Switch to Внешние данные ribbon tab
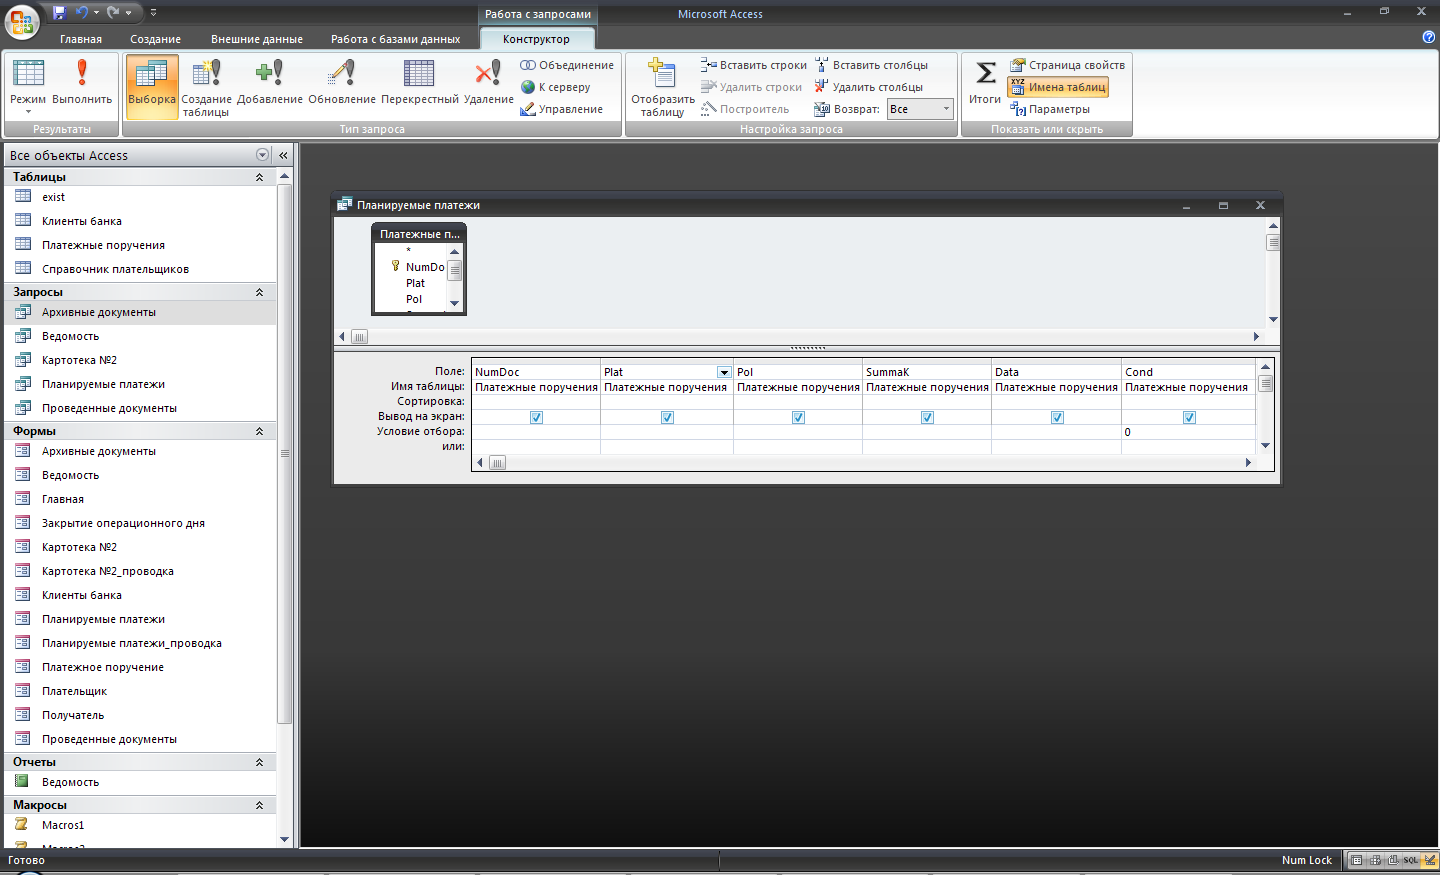This screenshot has height=875, width=1440. pyautogui.click(x=257, y=39)
